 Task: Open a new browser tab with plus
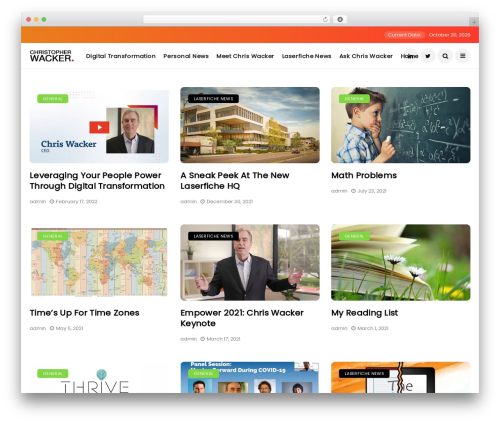click(474, 22)
